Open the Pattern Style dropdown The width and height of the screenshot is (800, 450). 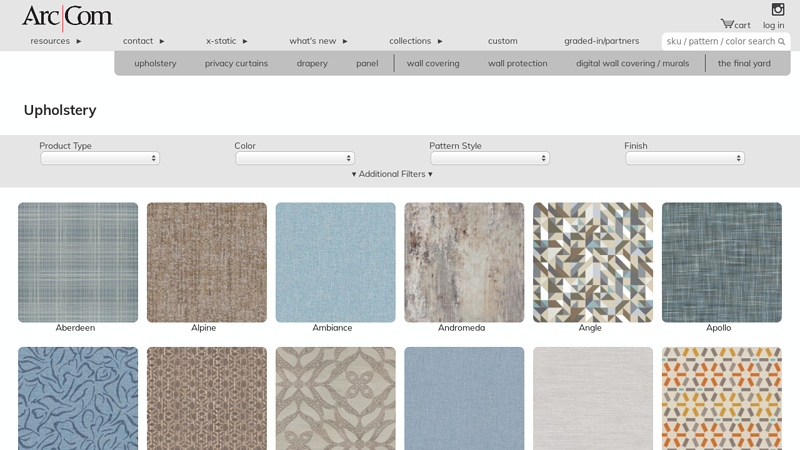(x=490, y=158)
